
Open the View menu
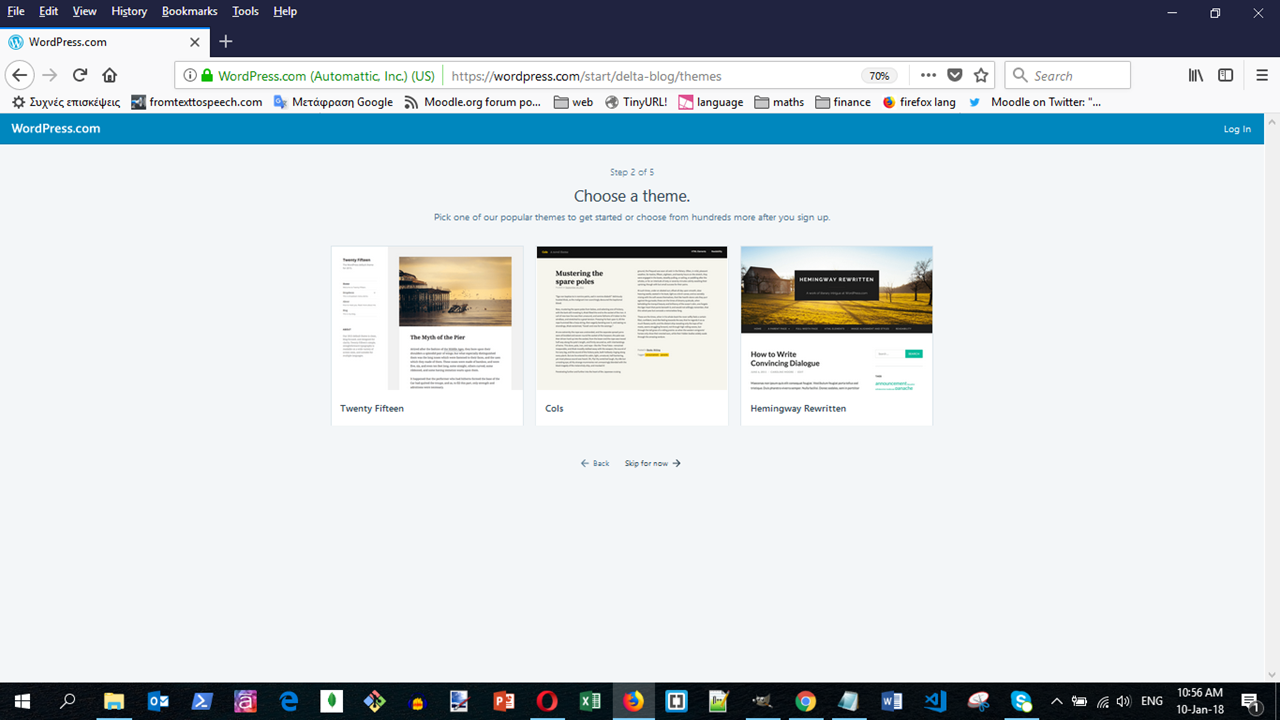[85, 11]
